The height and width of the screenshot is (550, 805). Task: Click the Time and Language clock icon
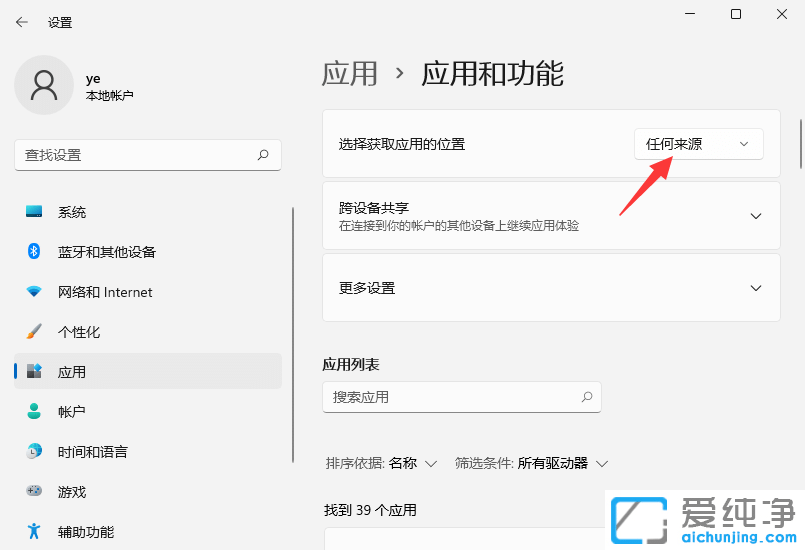tap(34, 452)
